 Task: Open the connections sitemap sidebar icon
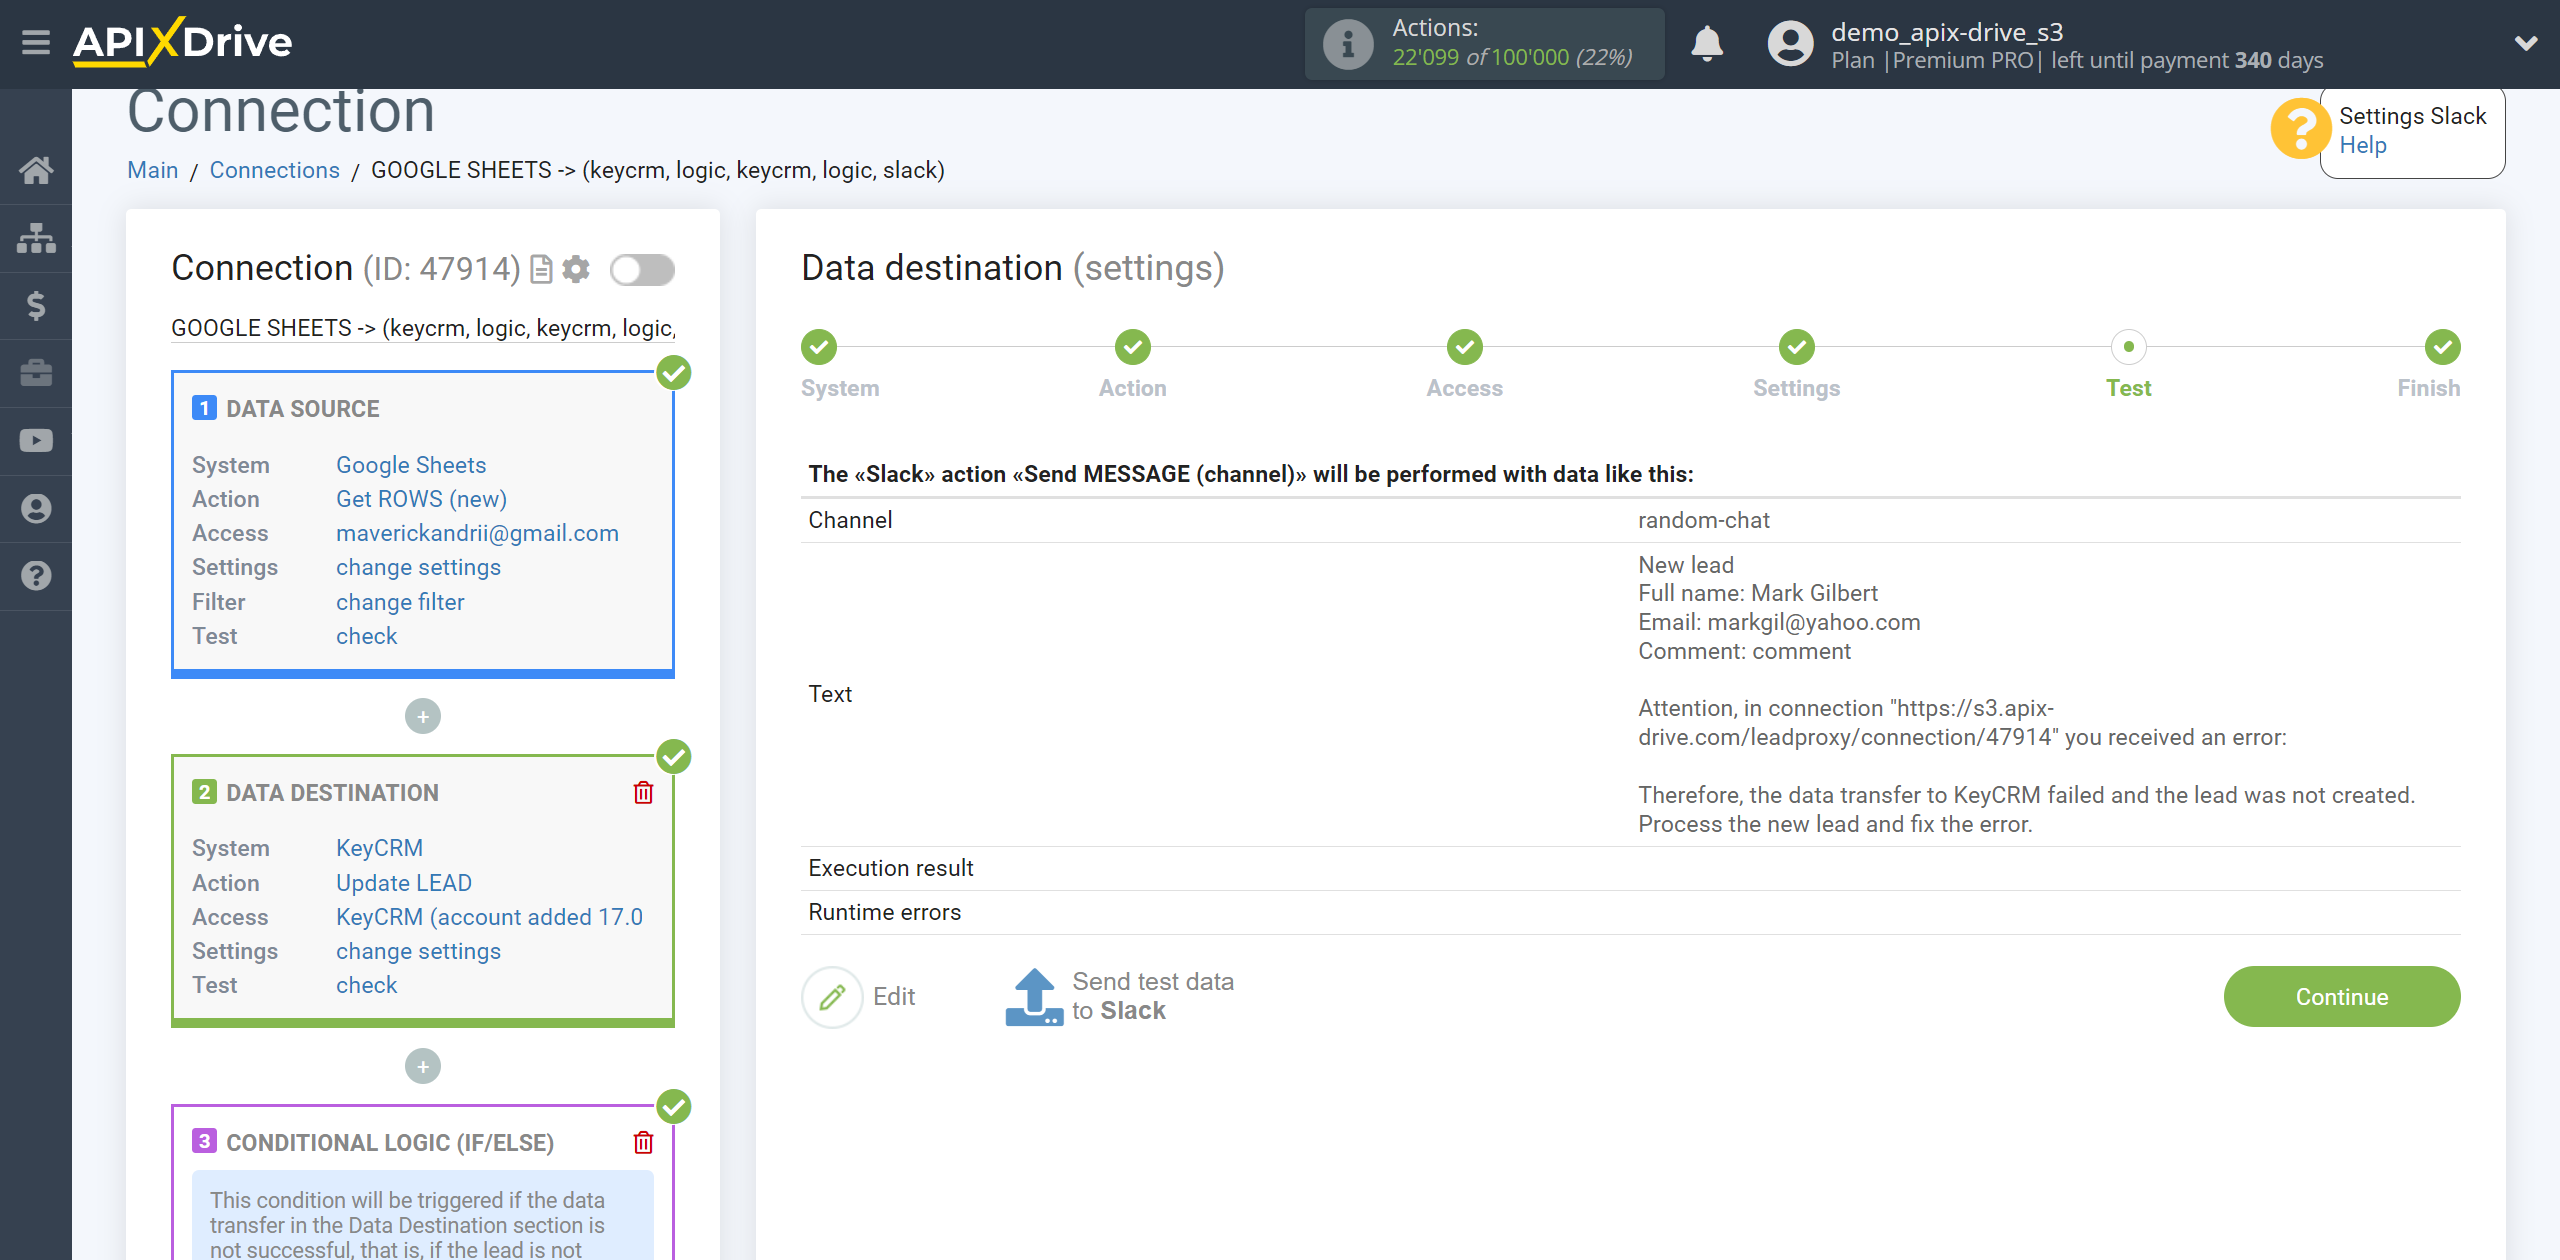point(36,238)
